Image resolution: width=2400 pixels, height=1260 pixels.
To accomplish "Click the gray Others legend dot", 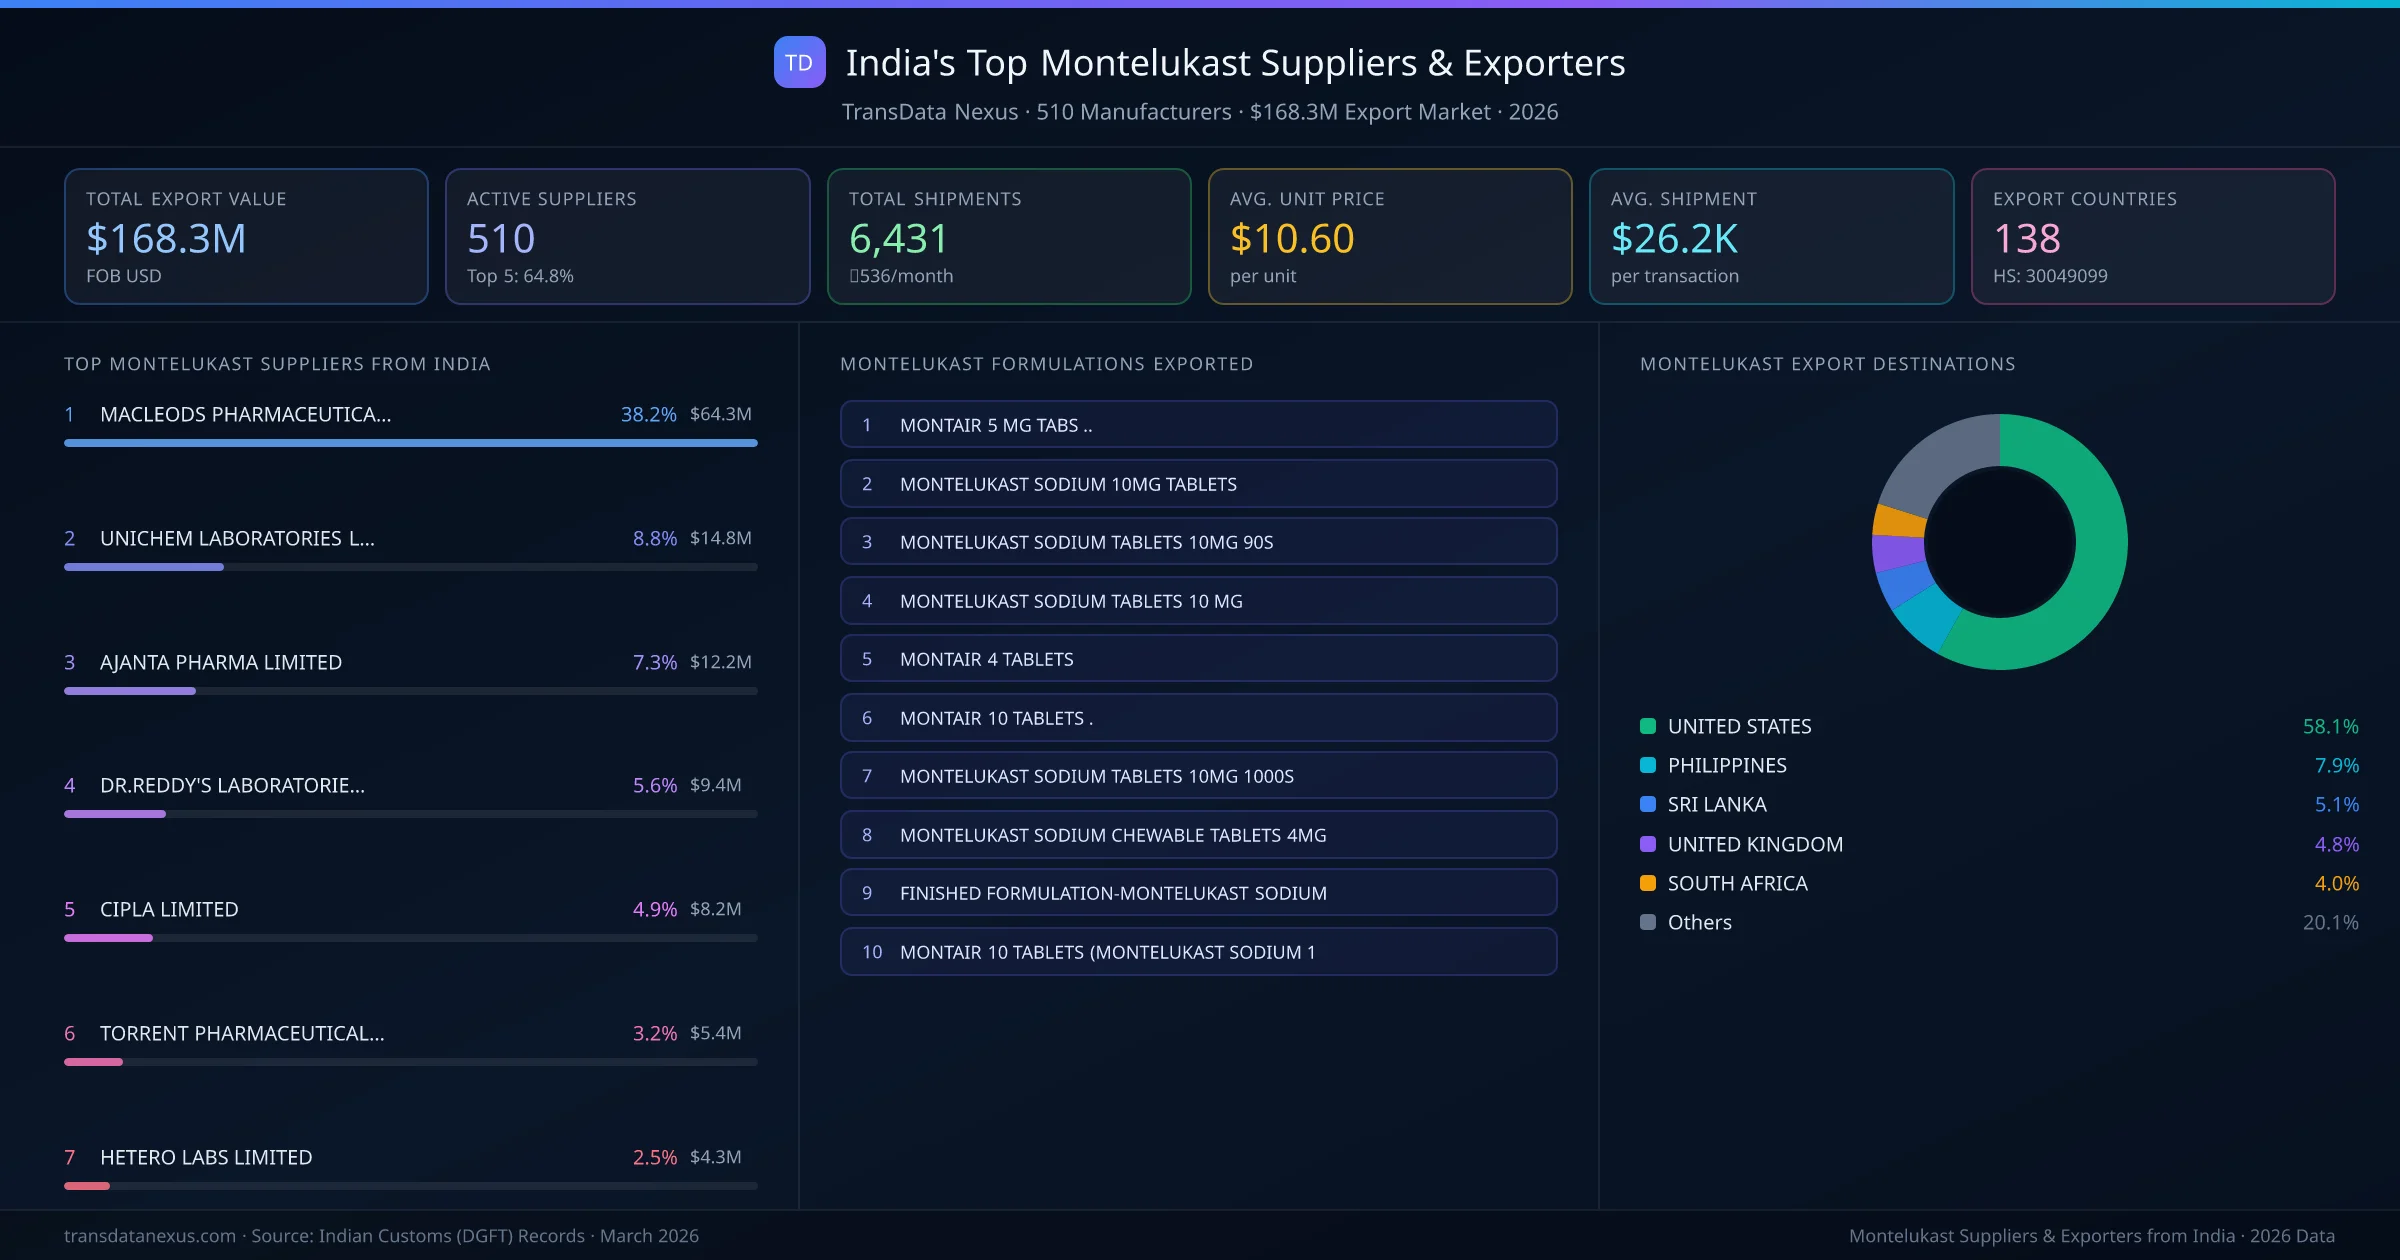I will point(1646,922).
